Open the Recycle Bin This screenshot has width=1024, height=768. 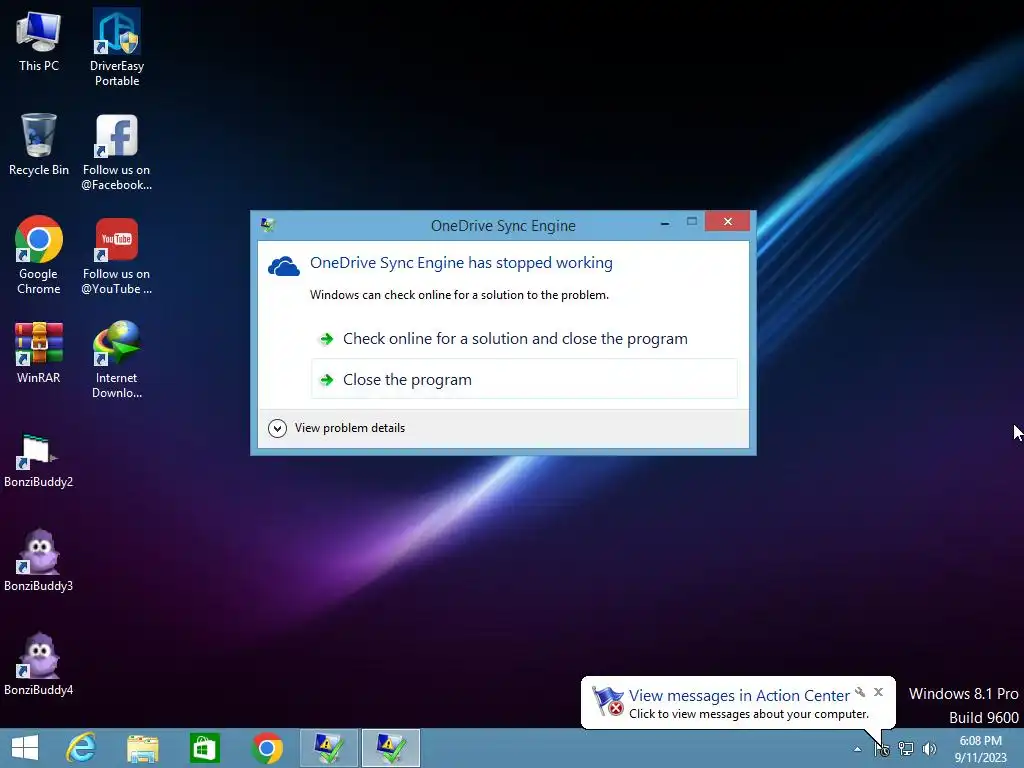(x=39, y=144)
